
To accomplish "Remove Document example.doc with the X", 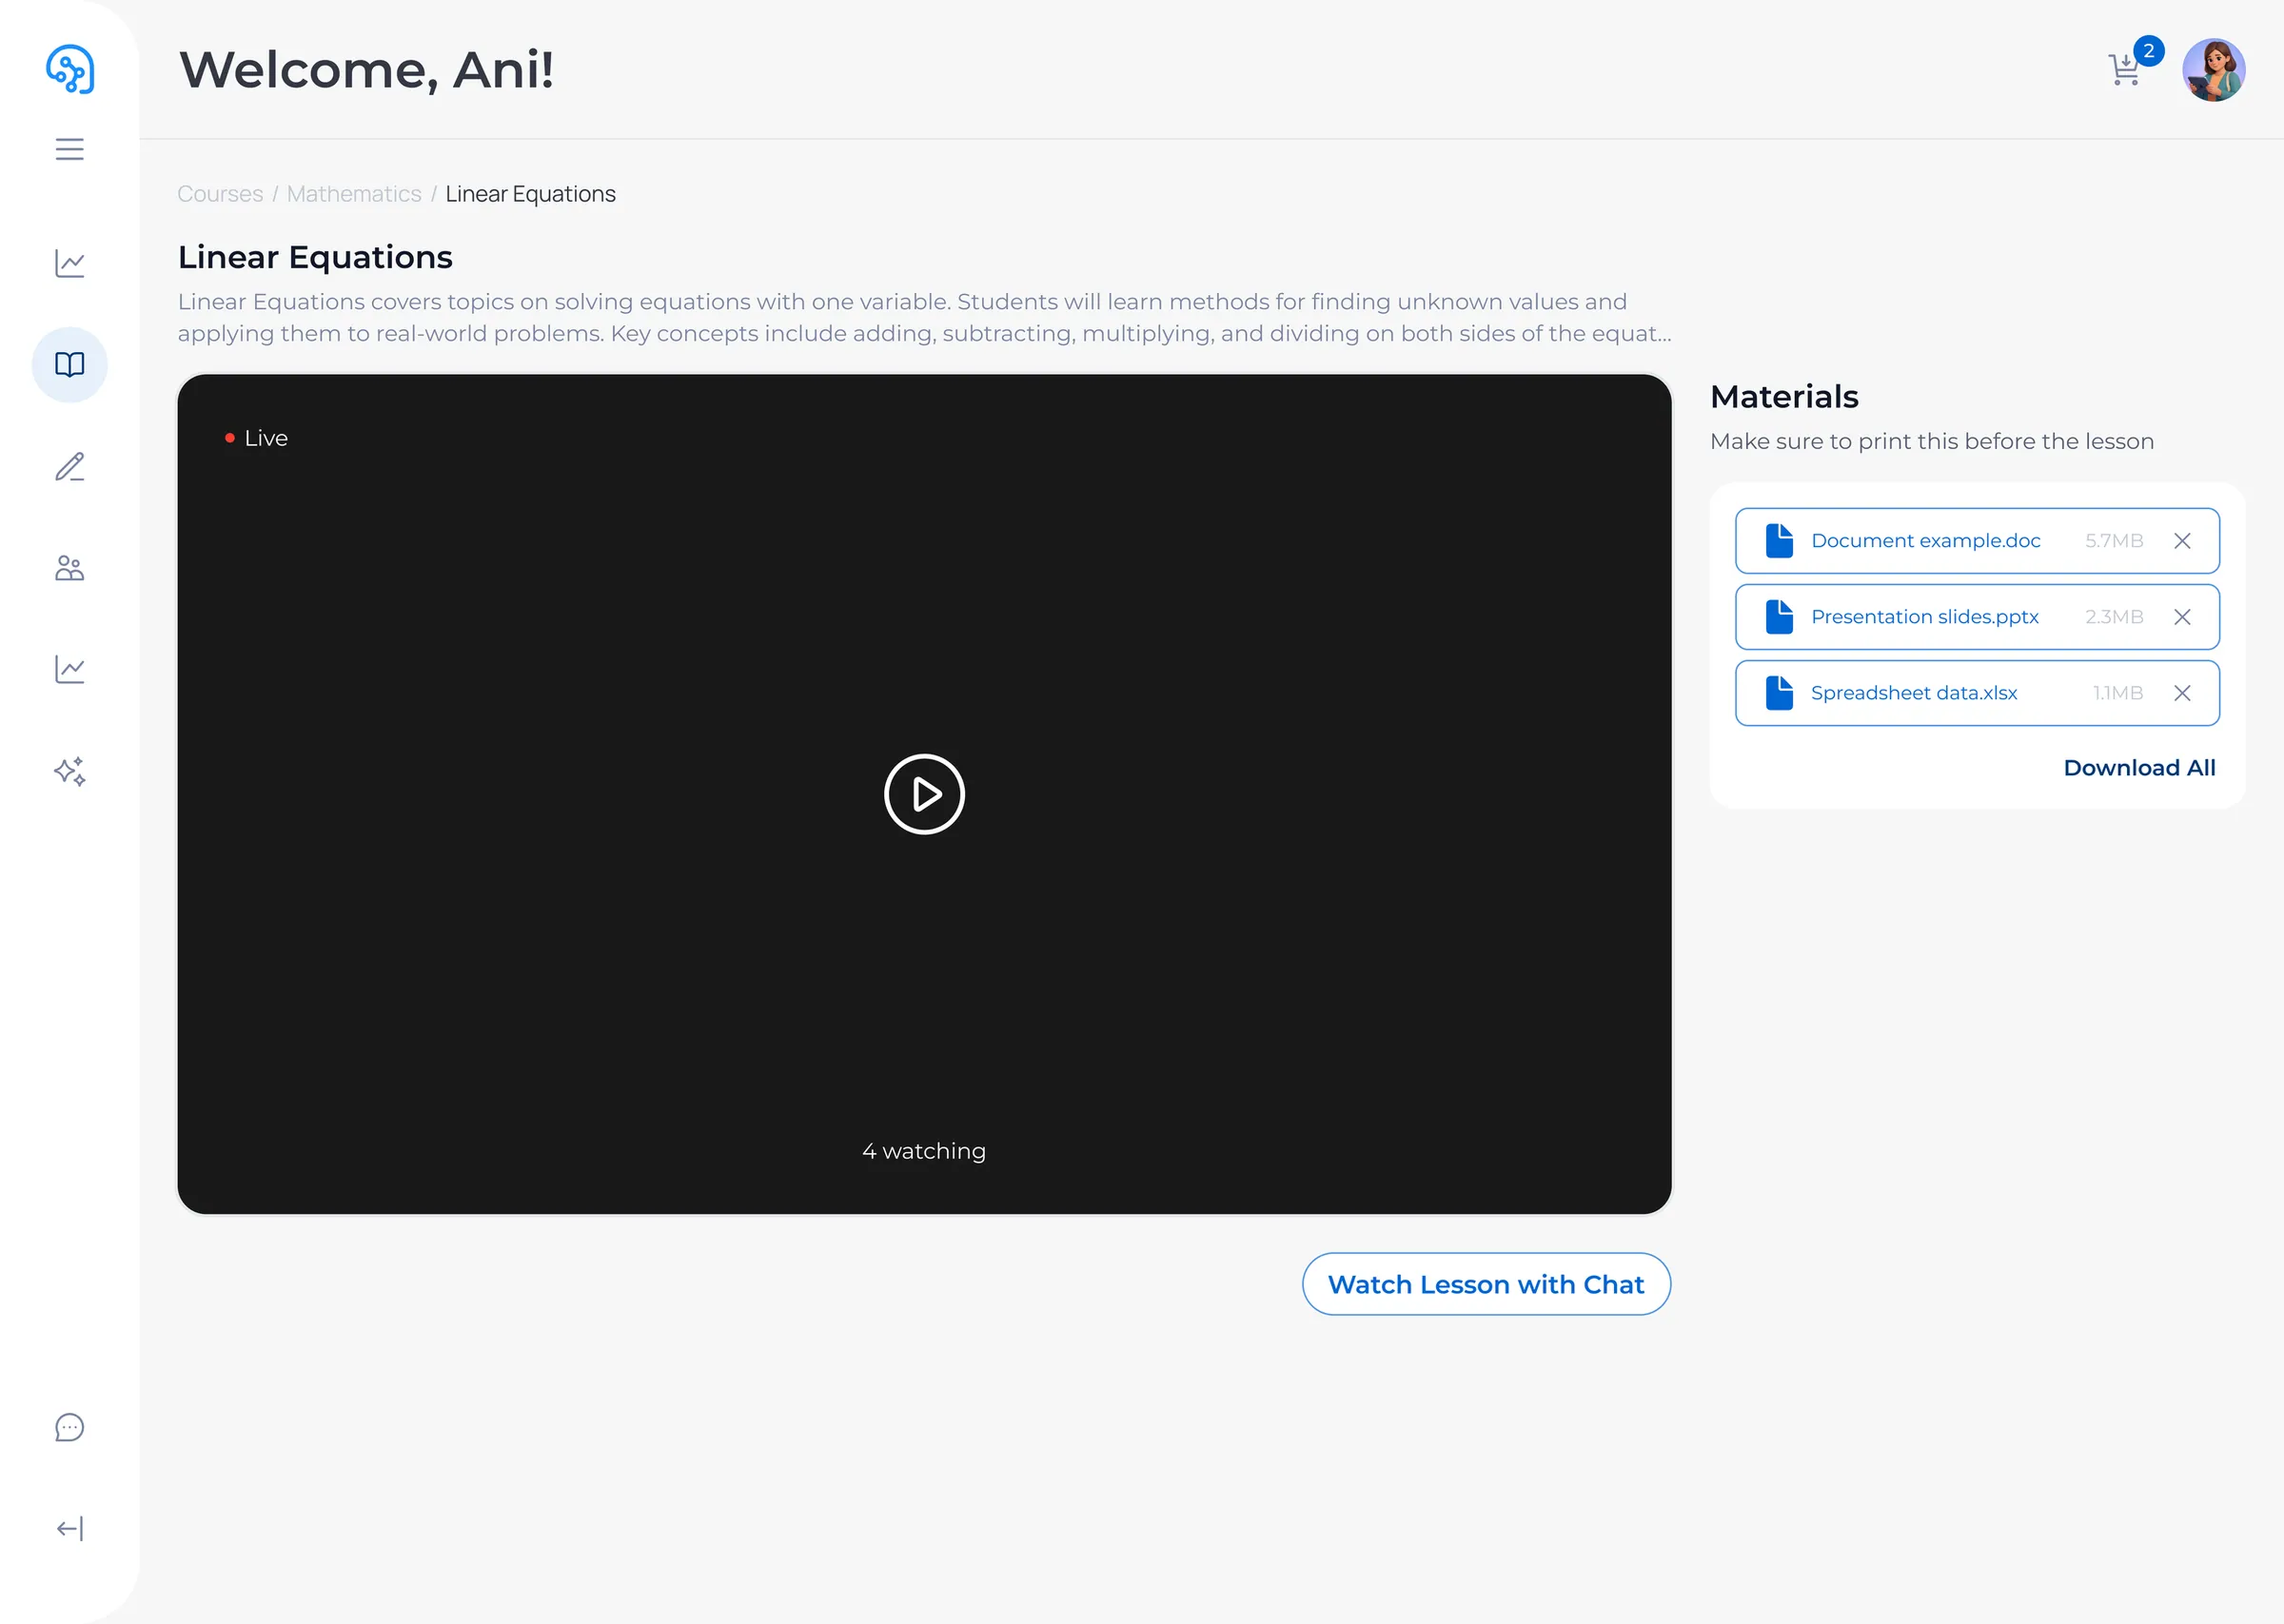I will coord(2182,541).
